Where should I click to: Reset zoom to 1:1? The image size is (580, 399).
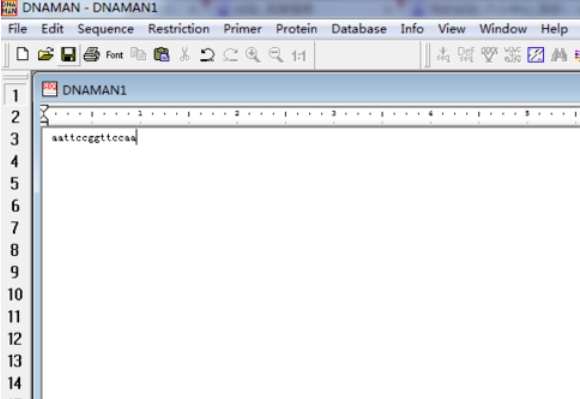tap(299, 56)
